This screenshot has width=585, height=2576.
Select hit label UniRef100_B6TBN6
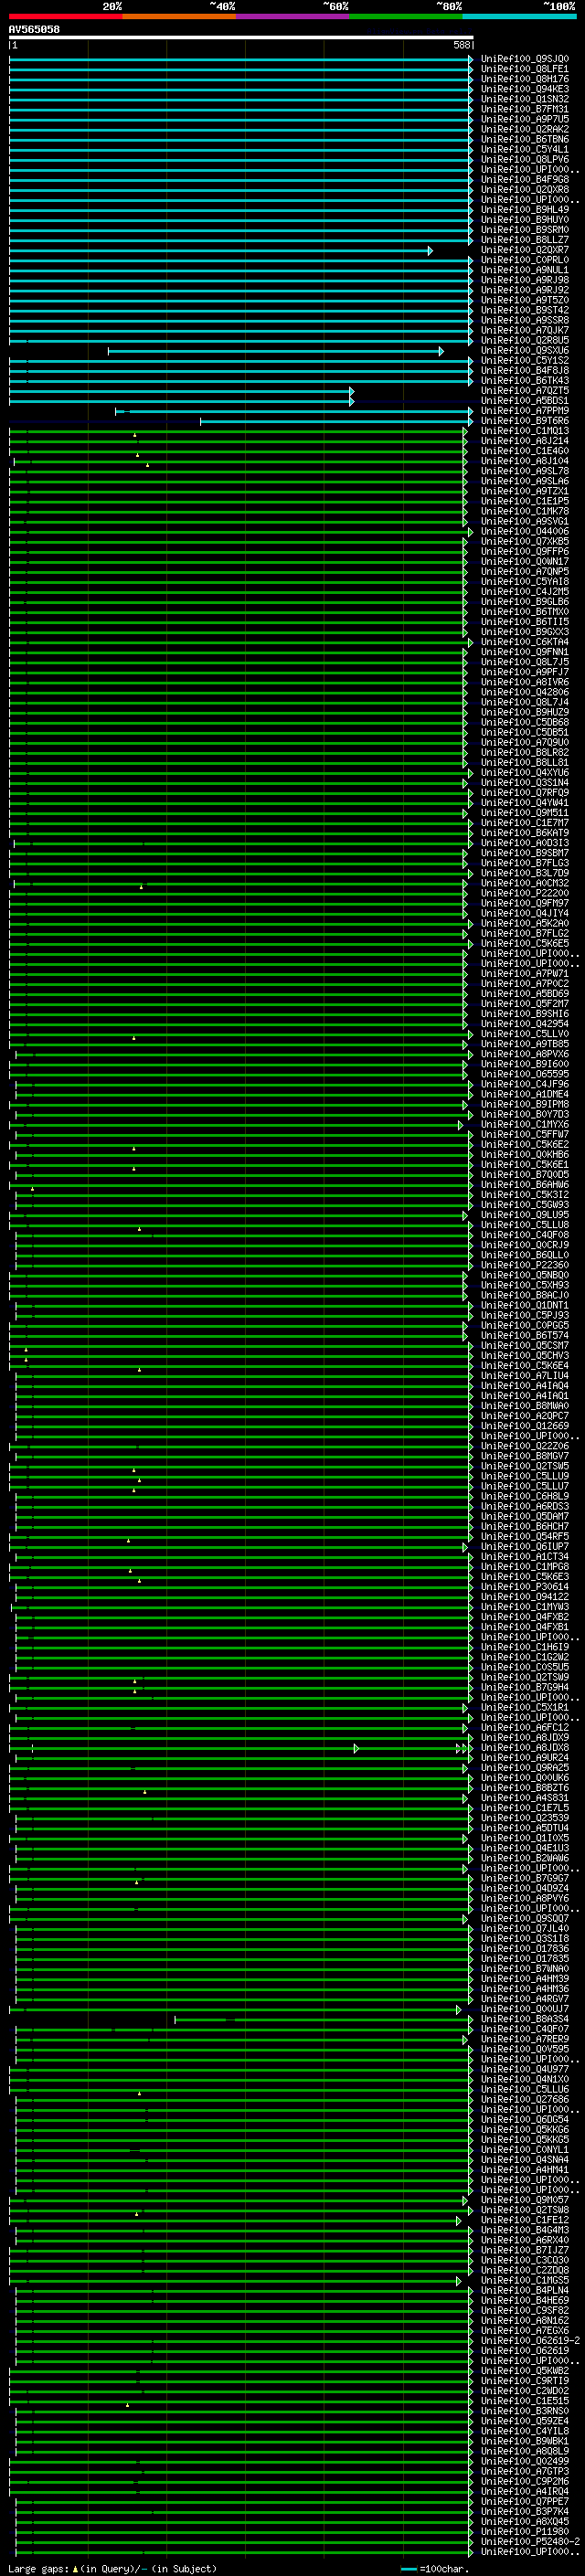[524, 139]
